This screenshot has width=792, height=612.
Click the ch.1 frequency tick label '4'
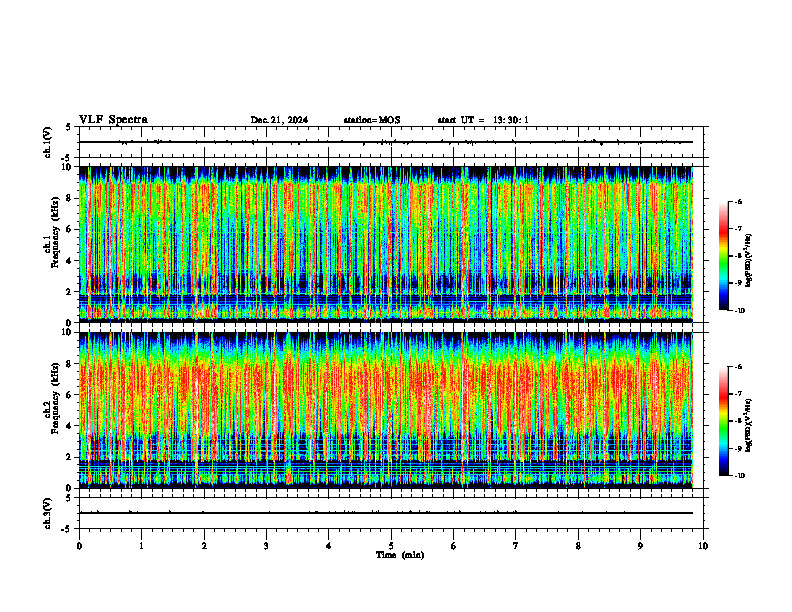click(x=70, y=261)
